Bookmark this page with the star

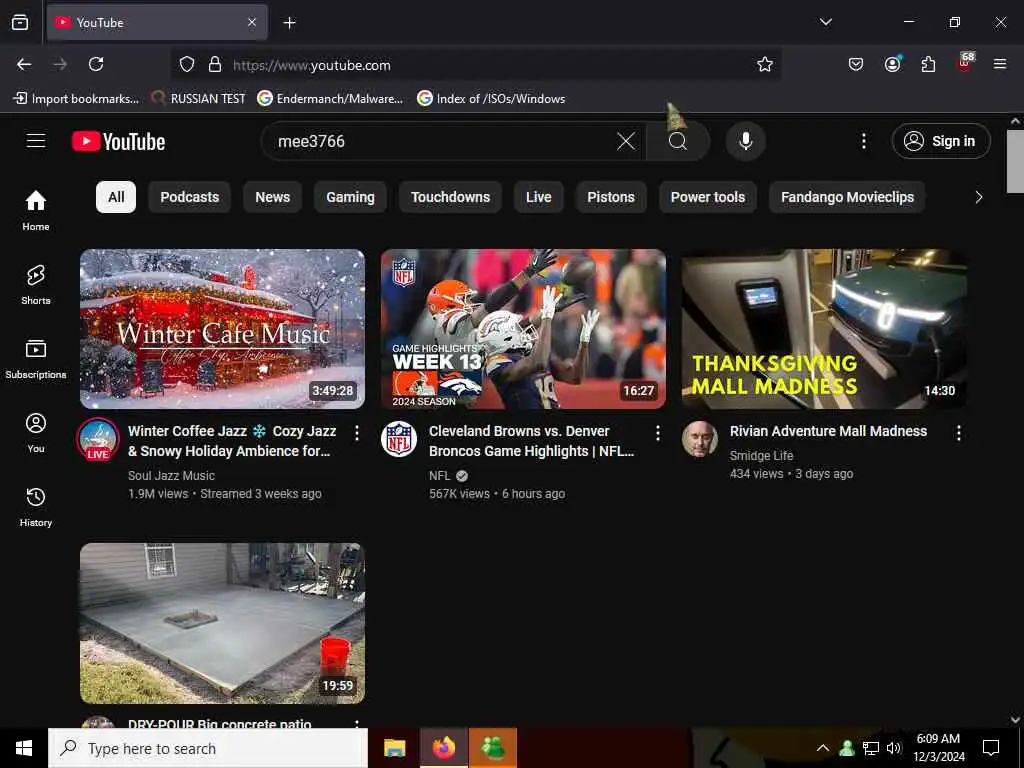[x=765, y=64]
